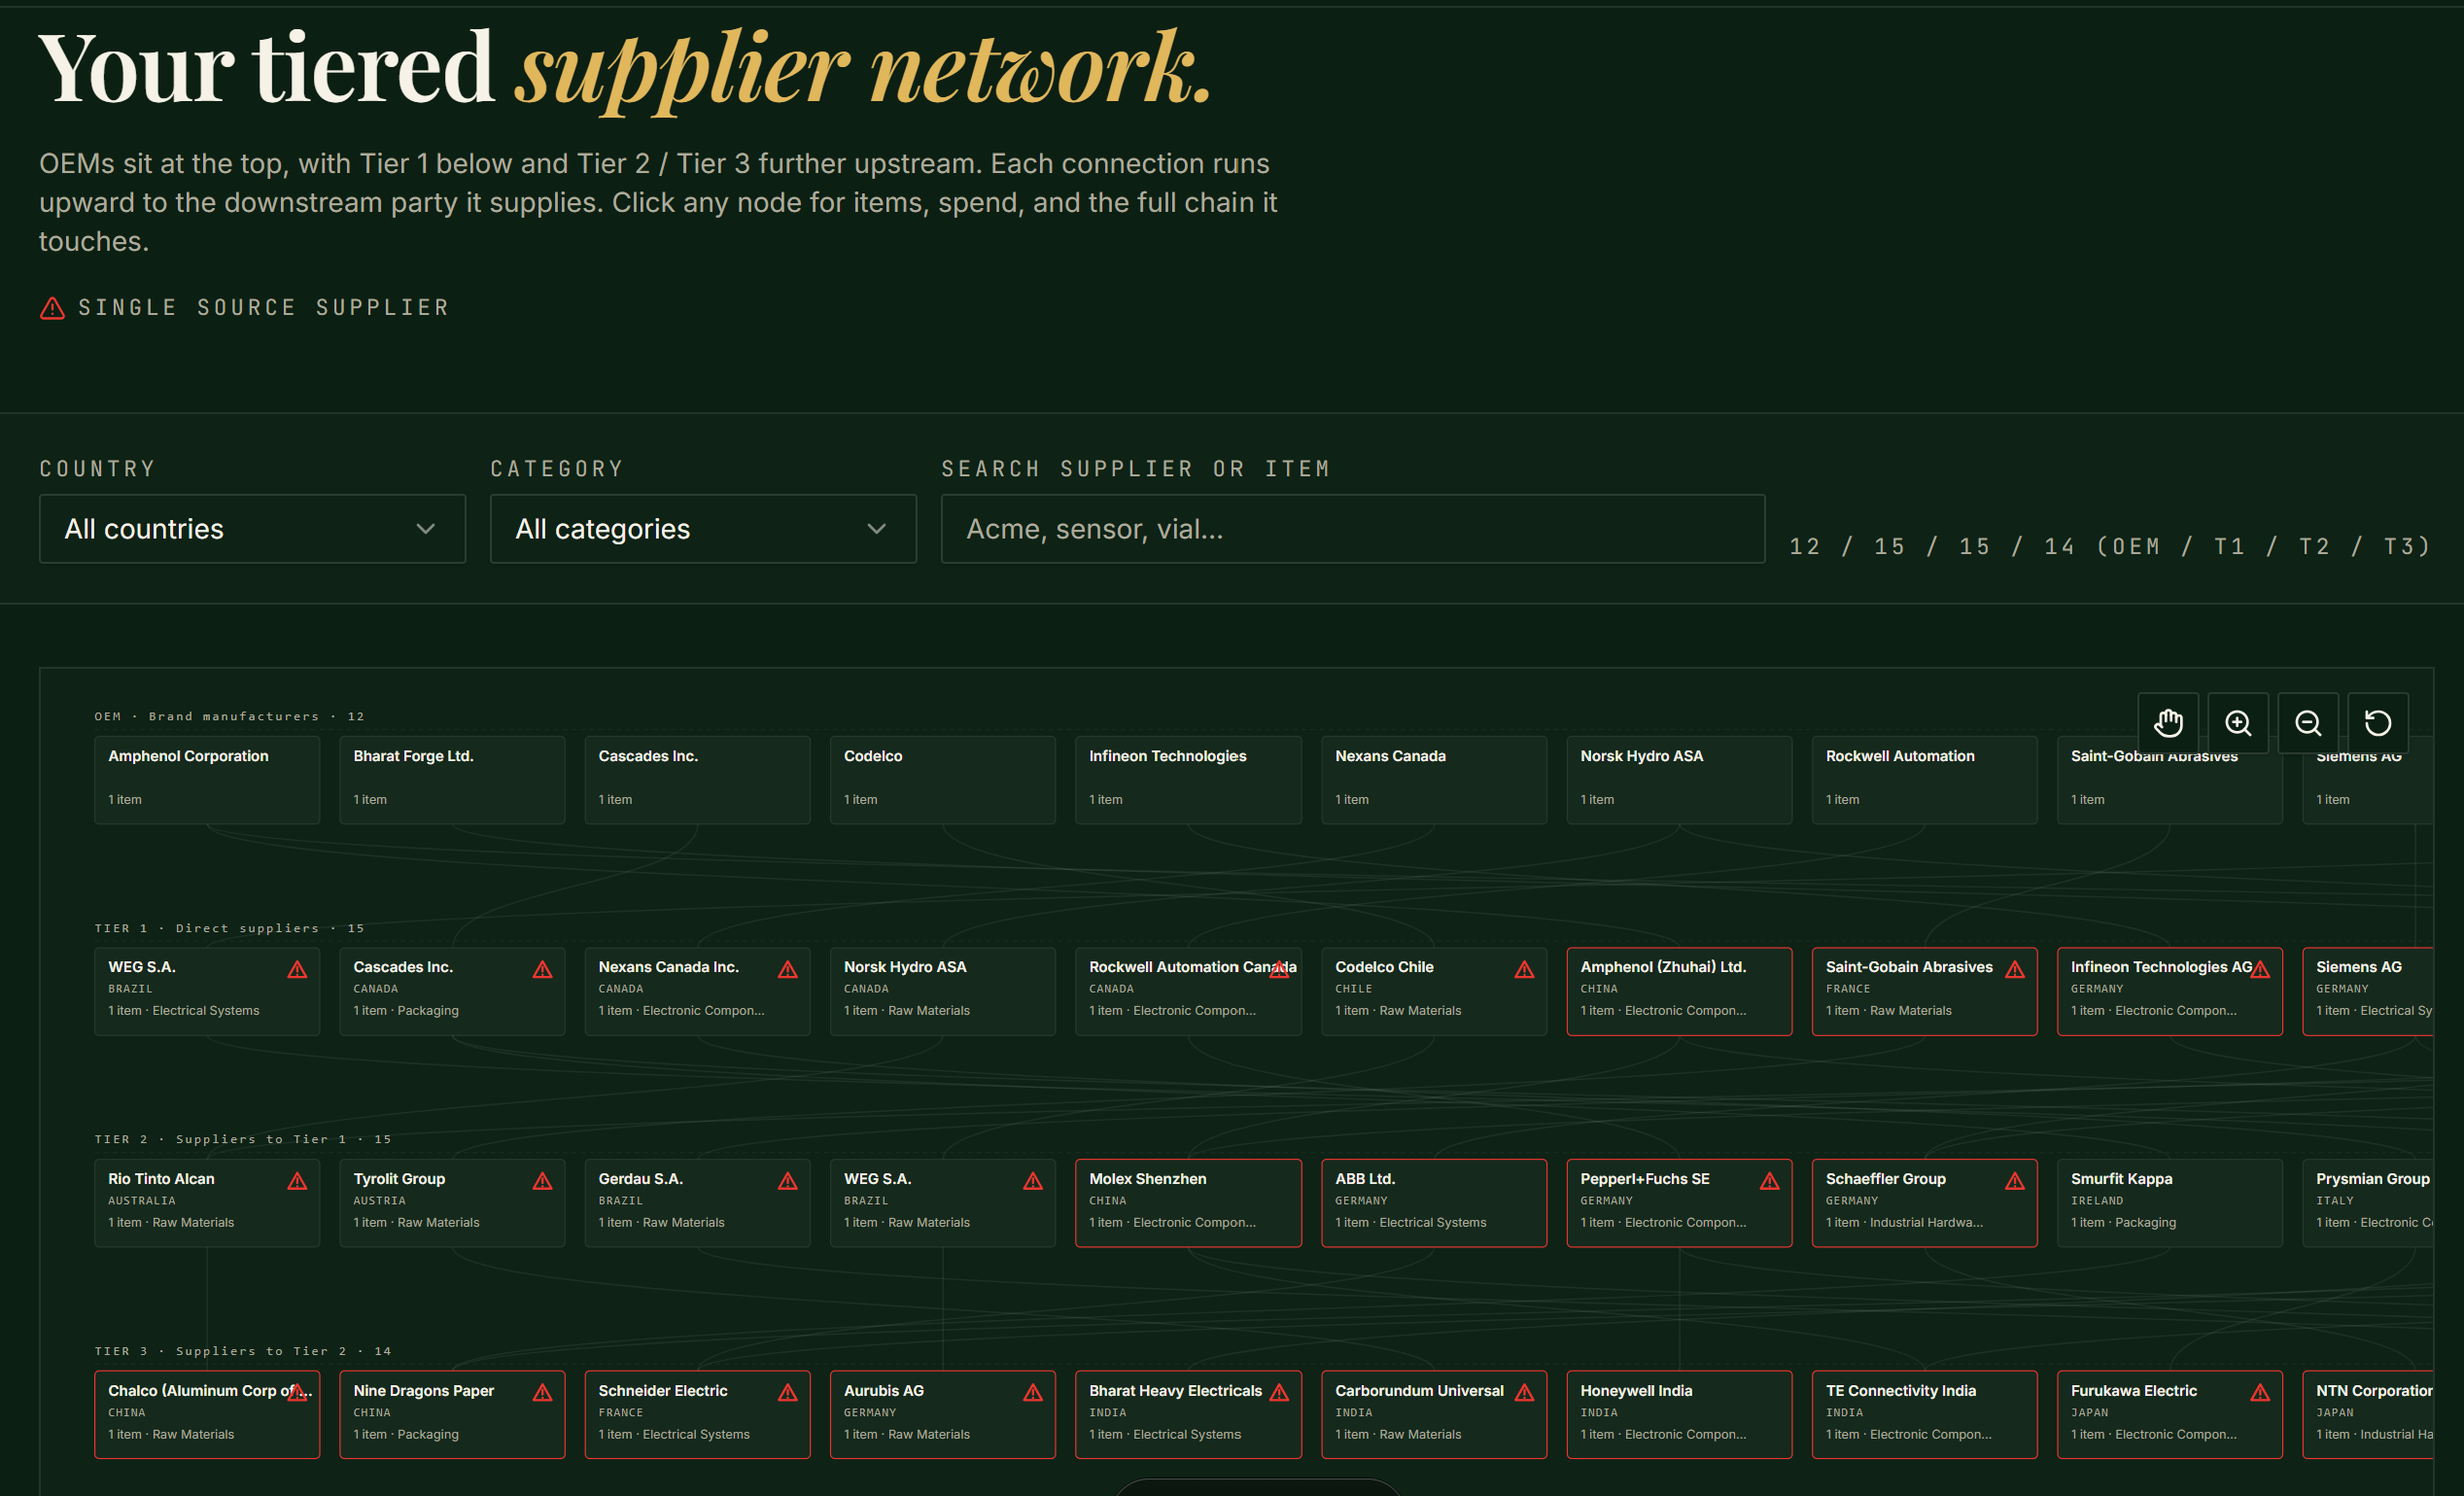The width and height of the screenshot is (2464, 1496).
Task: Click warning icon on Tyrolit Group card
Action: pos(542,1181)
